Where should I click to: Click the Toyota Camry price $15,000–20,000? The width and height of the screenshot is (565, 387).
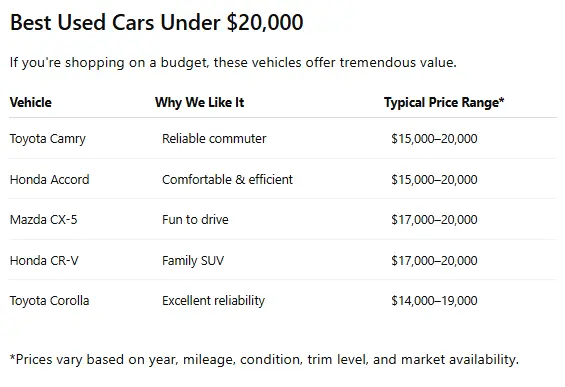point(434,139)
